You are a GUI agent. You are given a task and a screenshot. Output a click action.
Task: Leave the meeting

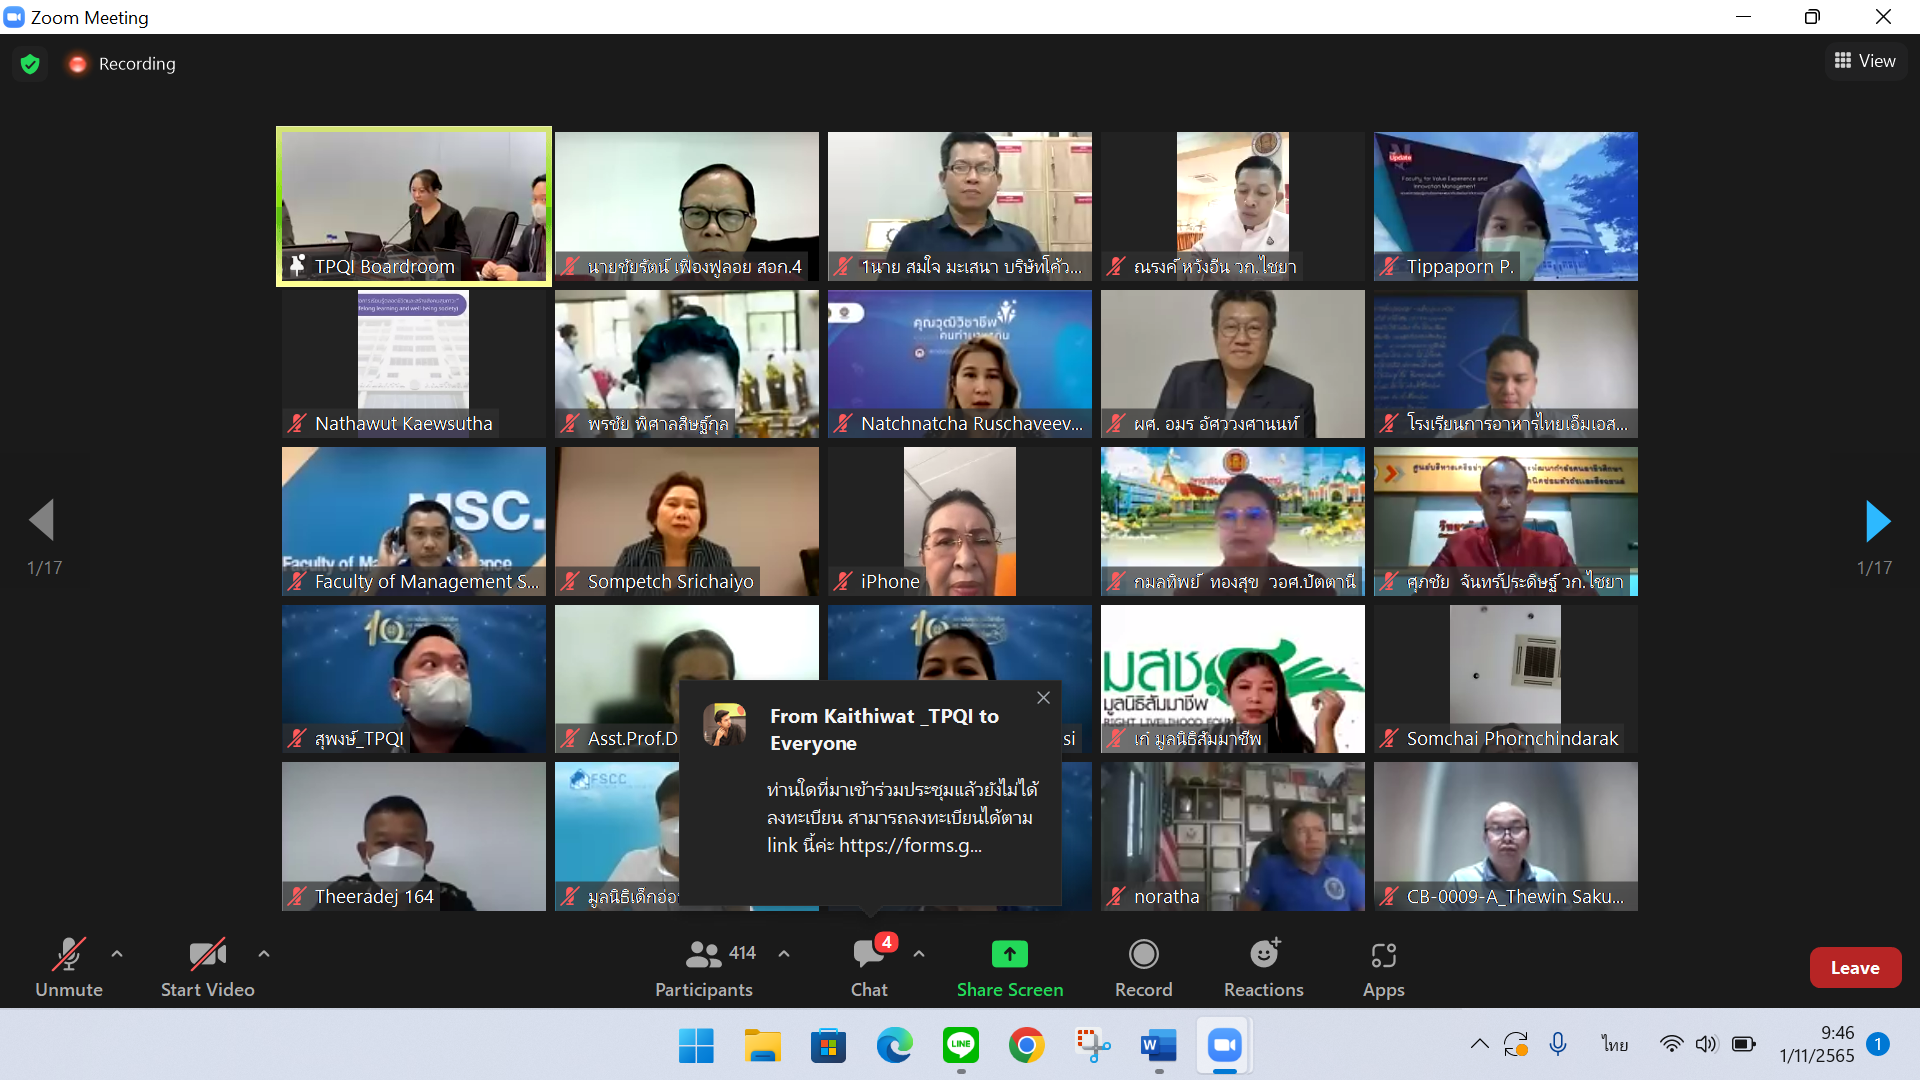[x=1855, y=967]
